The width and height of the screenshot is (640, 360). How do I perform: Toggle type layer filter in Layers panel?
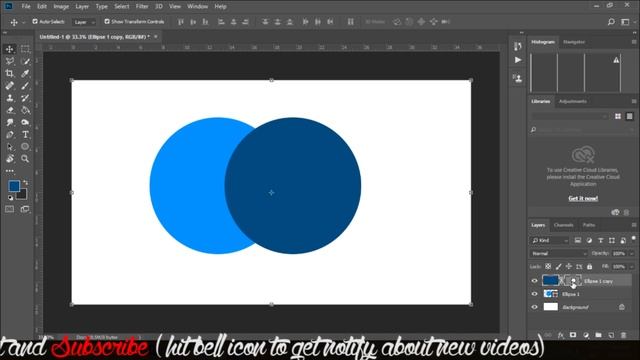[600, 240]
